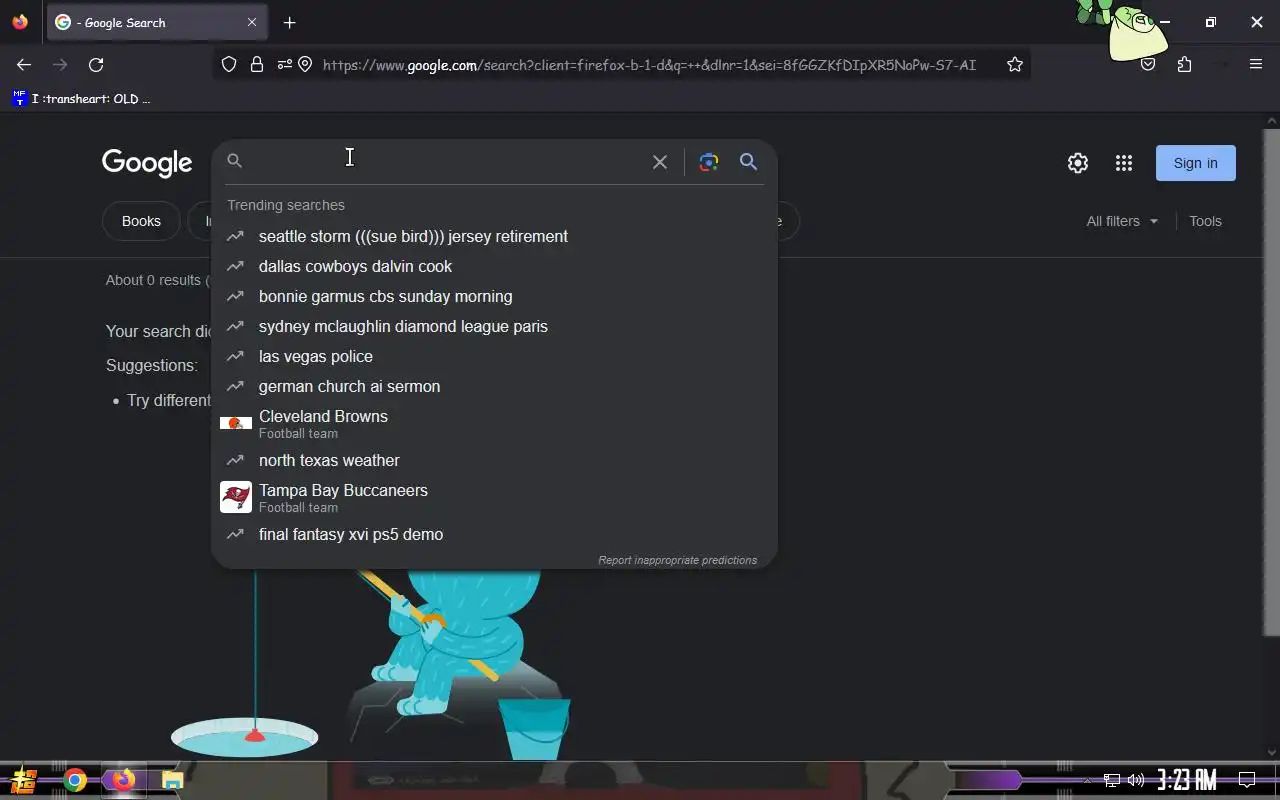Choose the 'las vegas police' suggestion
The height and width of the screenshot is (800, 1280).
[x=494, y=356]
